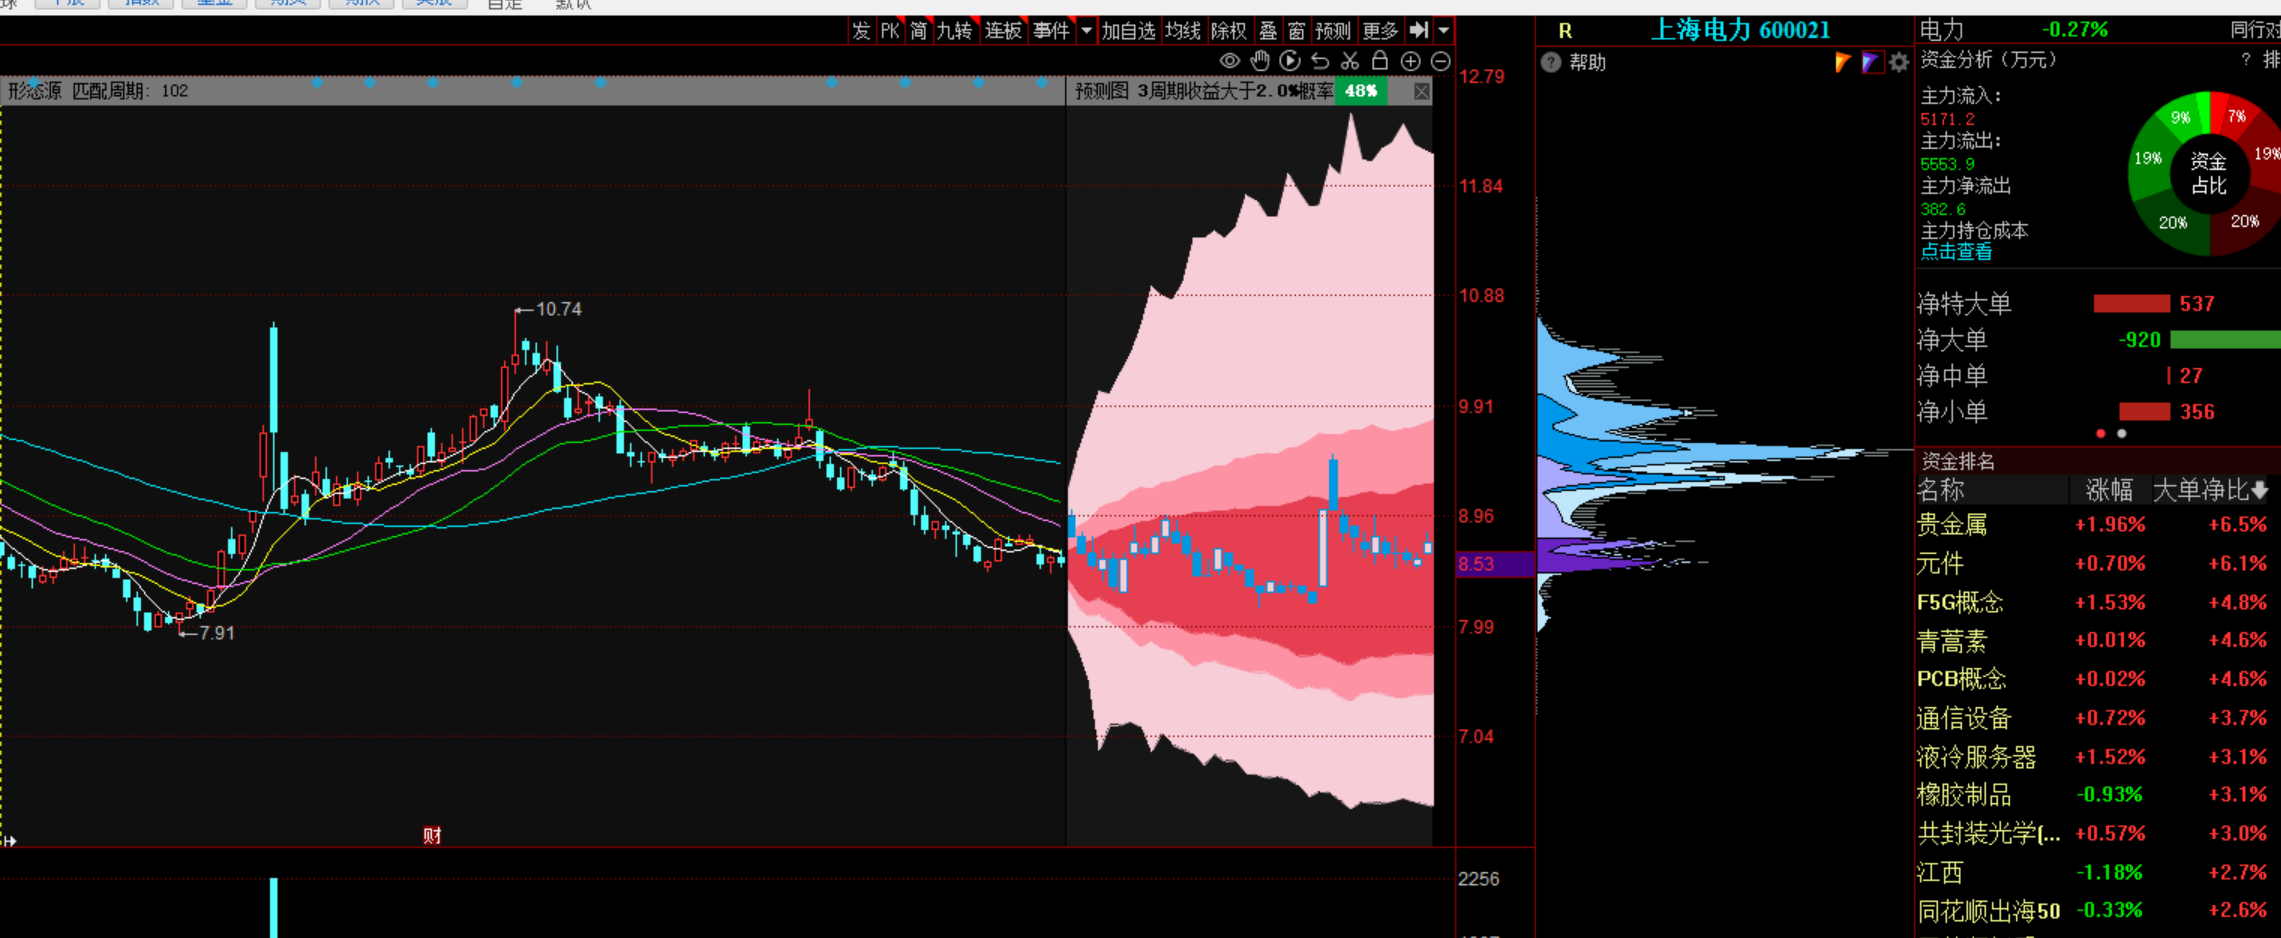The width and height of the screenshot is (2281, 938).
Task: Toggle the 简 simplified view button
Action: (x=918, y=31)
